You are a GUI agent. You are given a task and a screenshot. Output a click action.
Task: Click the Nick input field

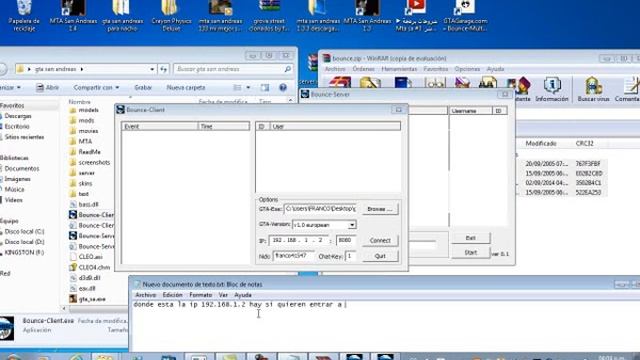click(x=293, y=256)
